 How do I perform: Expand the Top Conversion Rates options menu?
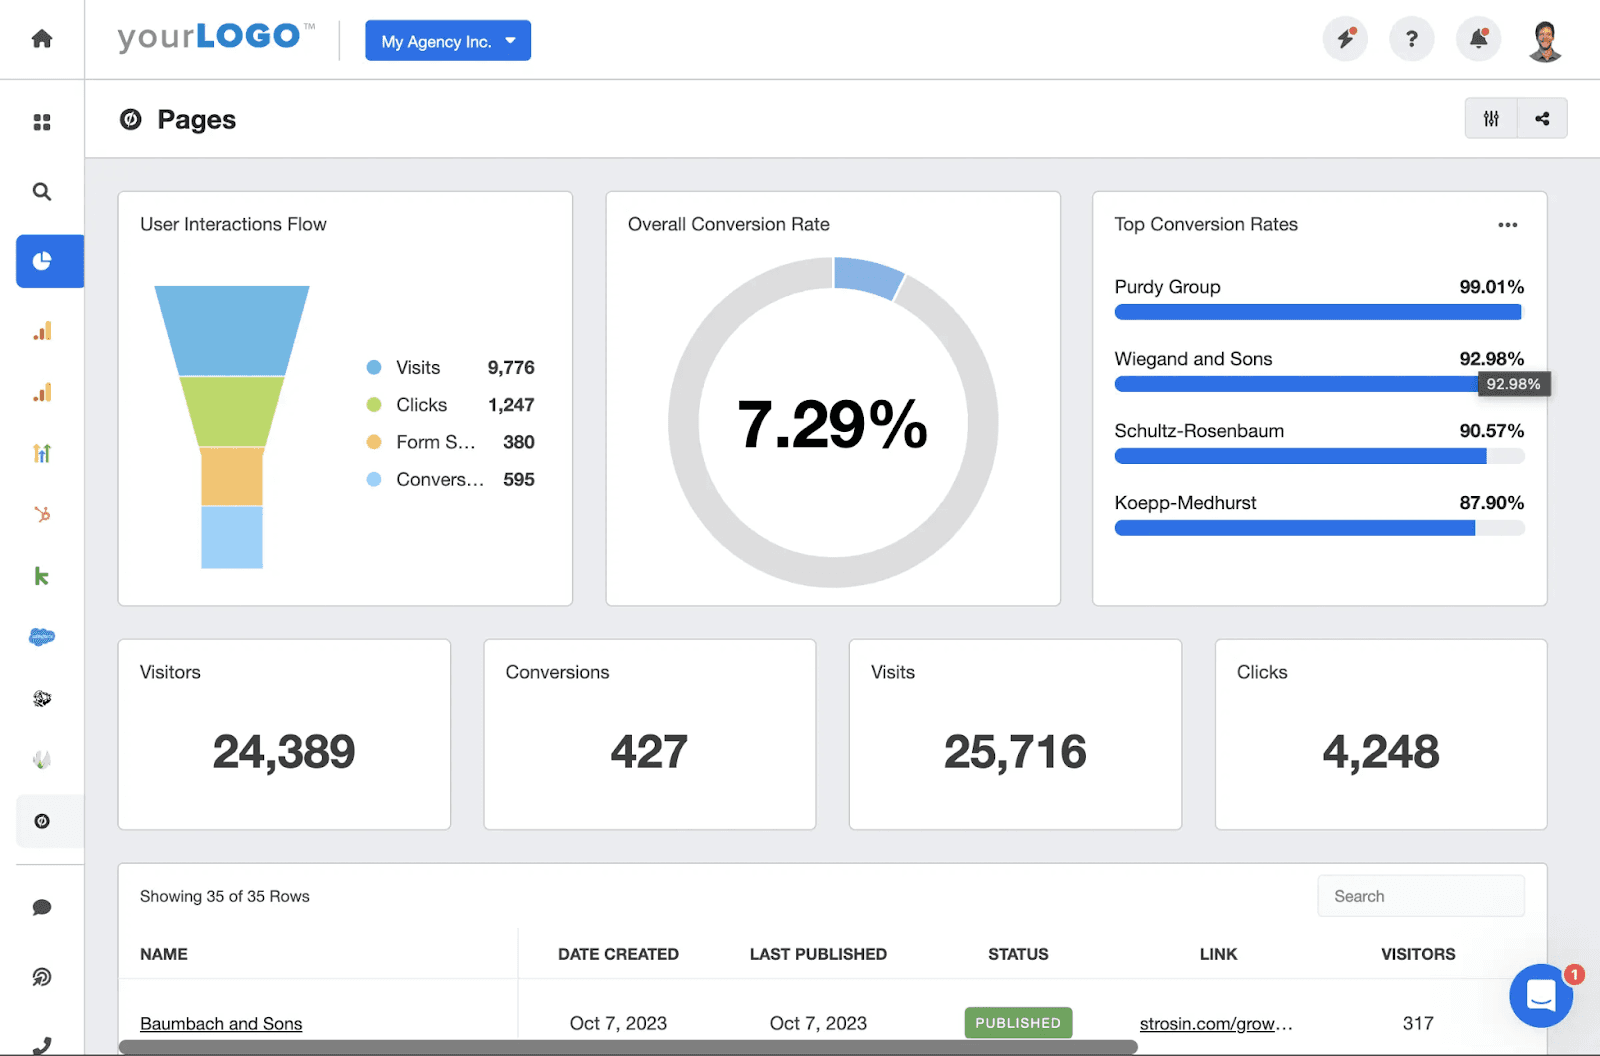(1507, 225)
